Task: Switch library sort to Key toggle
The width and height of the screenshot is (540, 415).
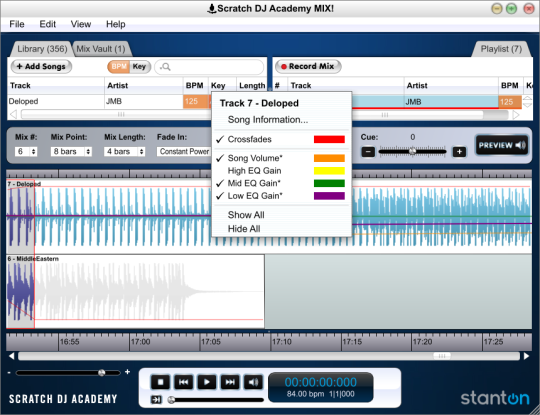Action: point(139,66)
